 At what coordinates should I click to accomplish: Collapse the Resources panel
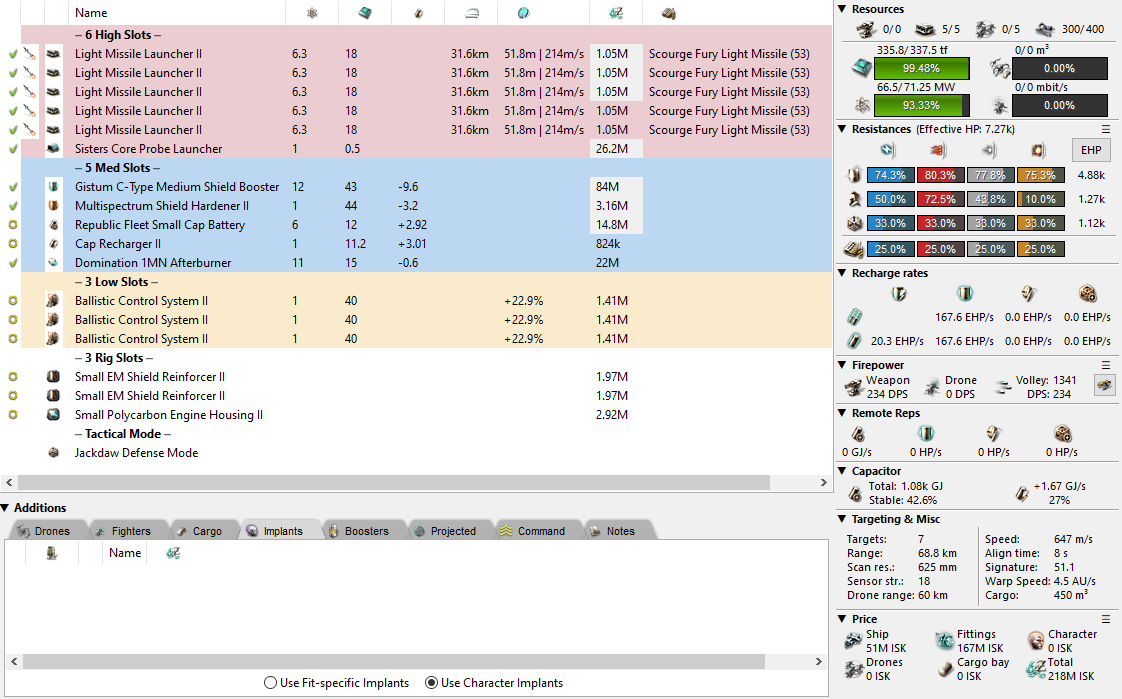pyautogui.click(x=843, y=9)
